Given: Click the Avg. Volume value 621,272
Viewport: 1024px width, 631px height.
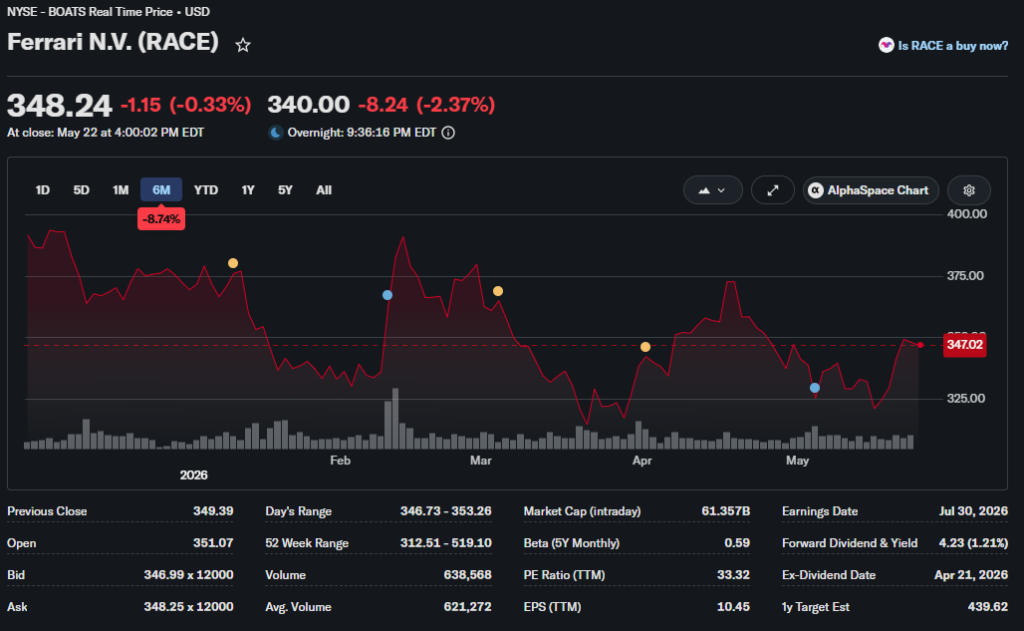Looking at the screenshot, I should pos(468,607).
